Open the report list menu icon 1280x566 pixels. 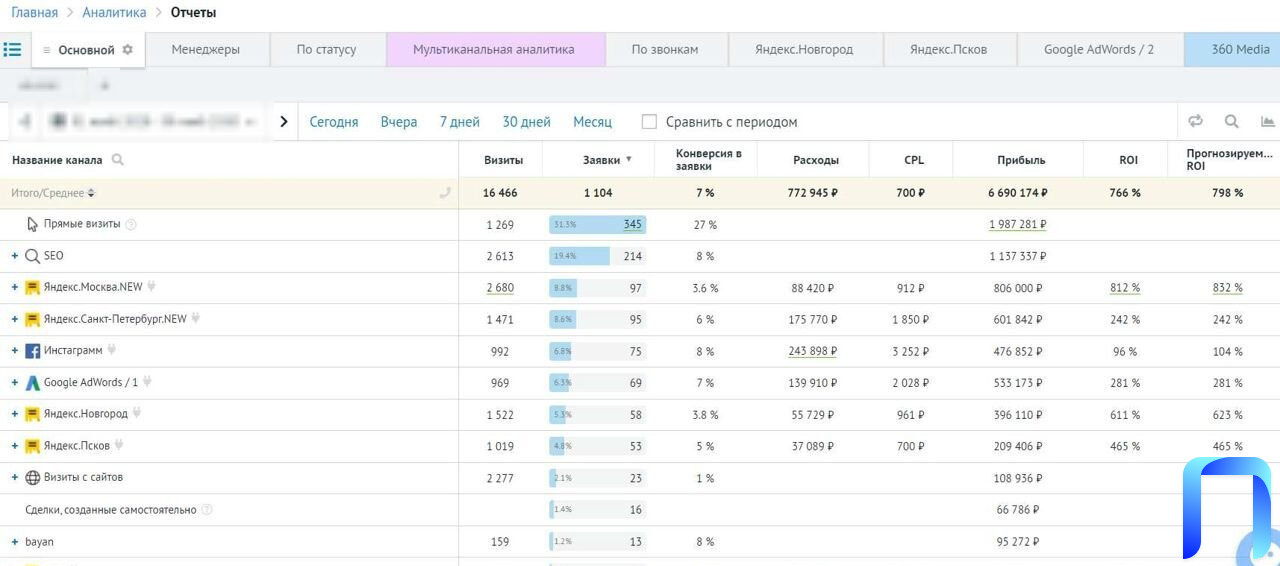12,49
